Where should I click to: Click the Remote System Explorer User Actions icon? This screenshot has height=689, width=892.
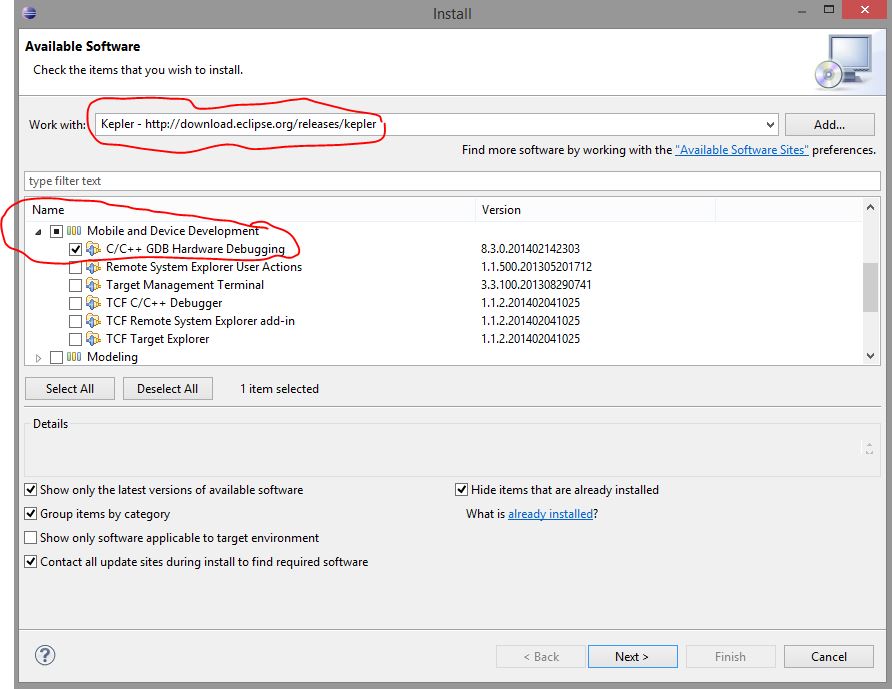(93, 267)
